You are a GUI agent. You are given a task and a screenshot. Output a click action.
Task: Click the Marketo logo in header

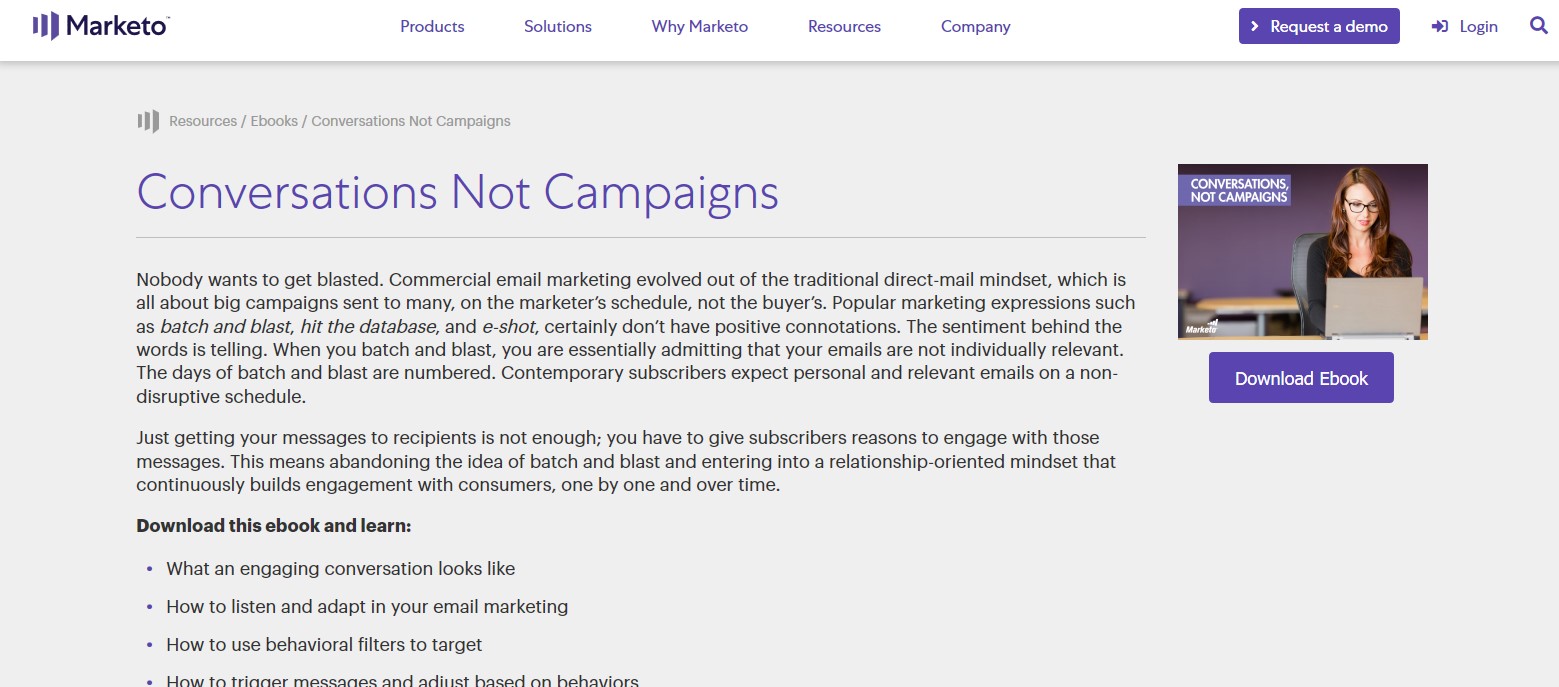click(101, 26)
